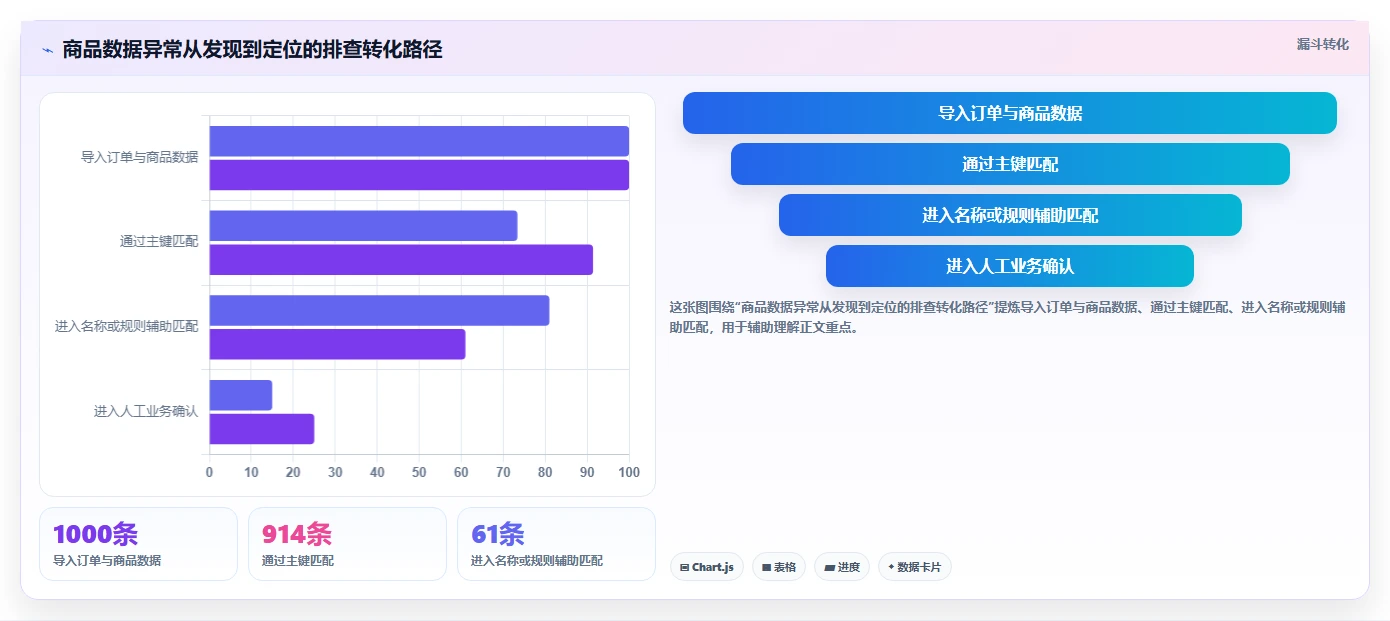Image resolution: width=1390 pixels, height=621 pixels.
Task: Select the 进入名称或规则辅助匹配 funnel step
Action: 1010,215
